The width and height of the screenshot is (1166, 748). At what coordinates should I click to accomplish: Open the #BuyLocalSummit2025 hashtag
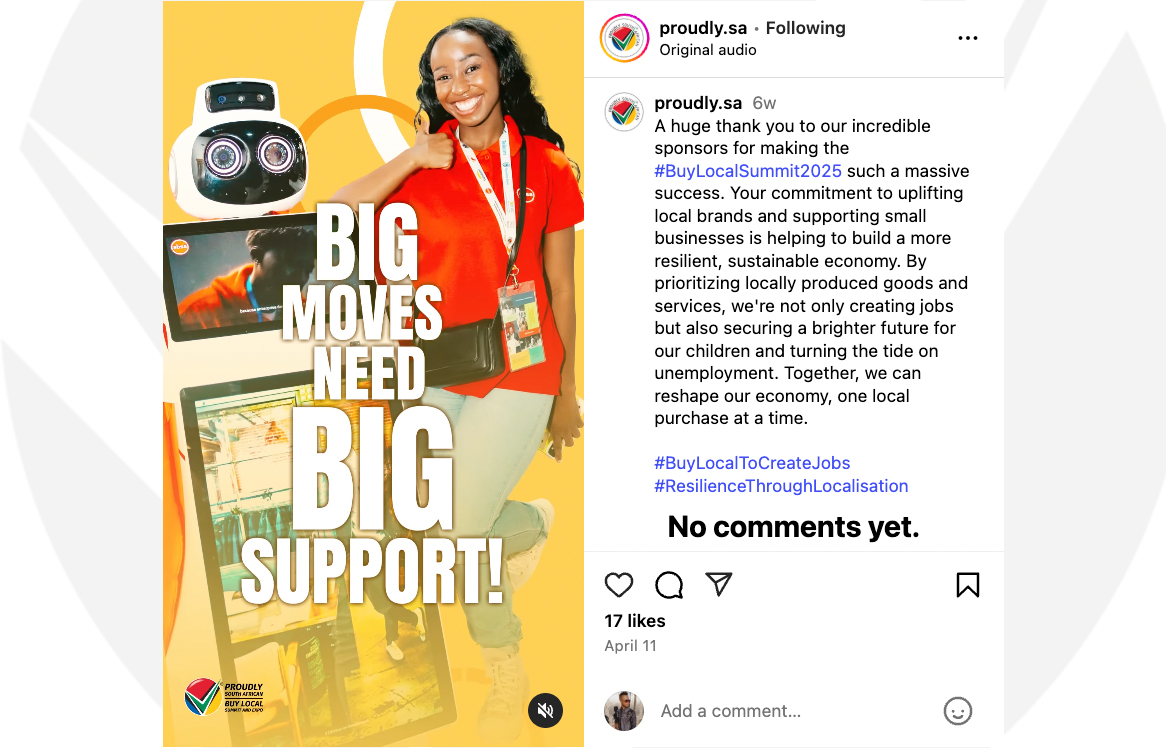(748, 171)
